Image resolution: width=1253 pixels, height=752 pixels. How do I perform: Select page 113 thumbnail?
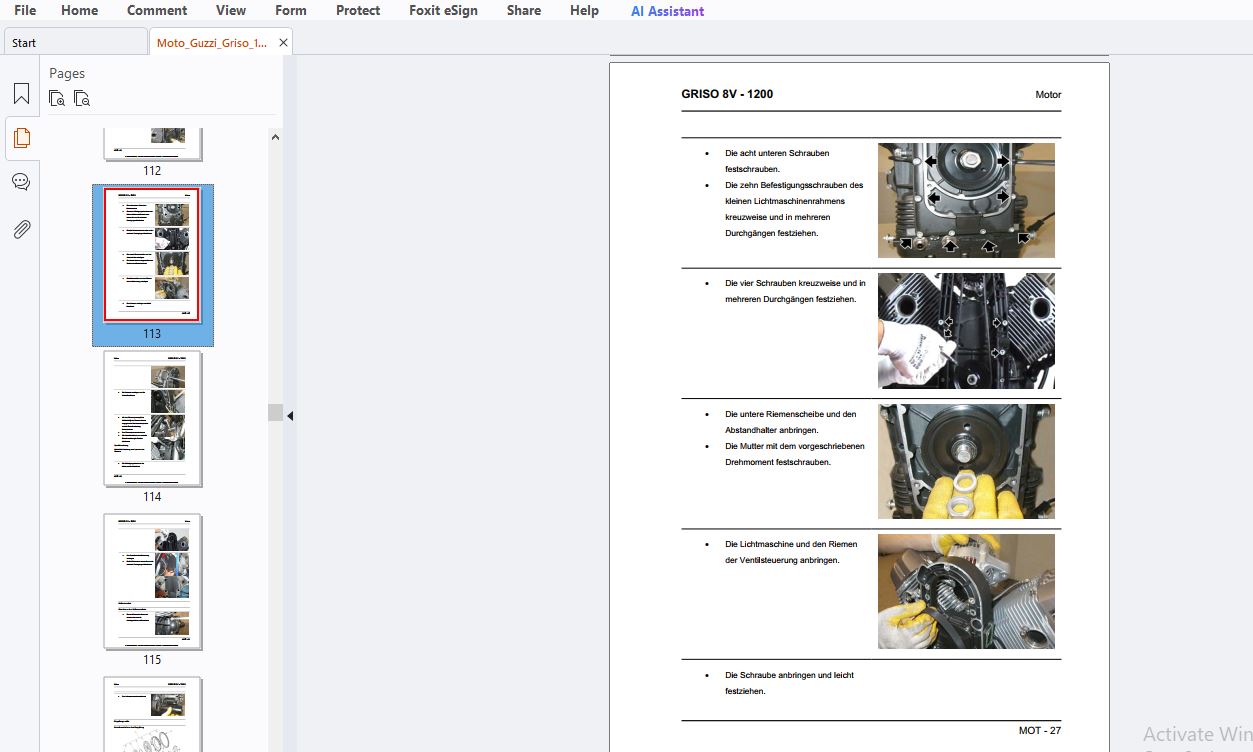153,255
